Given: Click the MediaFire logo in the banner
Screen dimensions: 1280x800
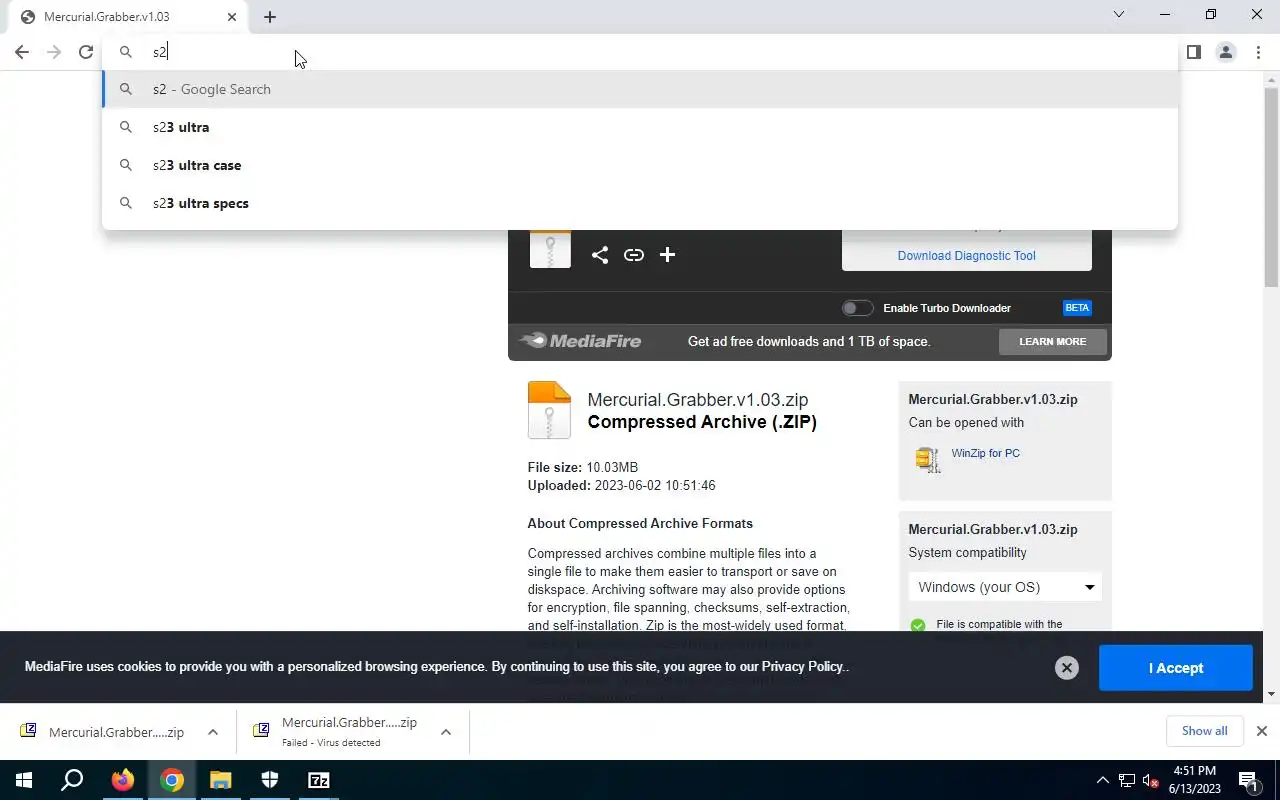Looking at the screenshot, I should pyautogui.click(x=581, y=341).
